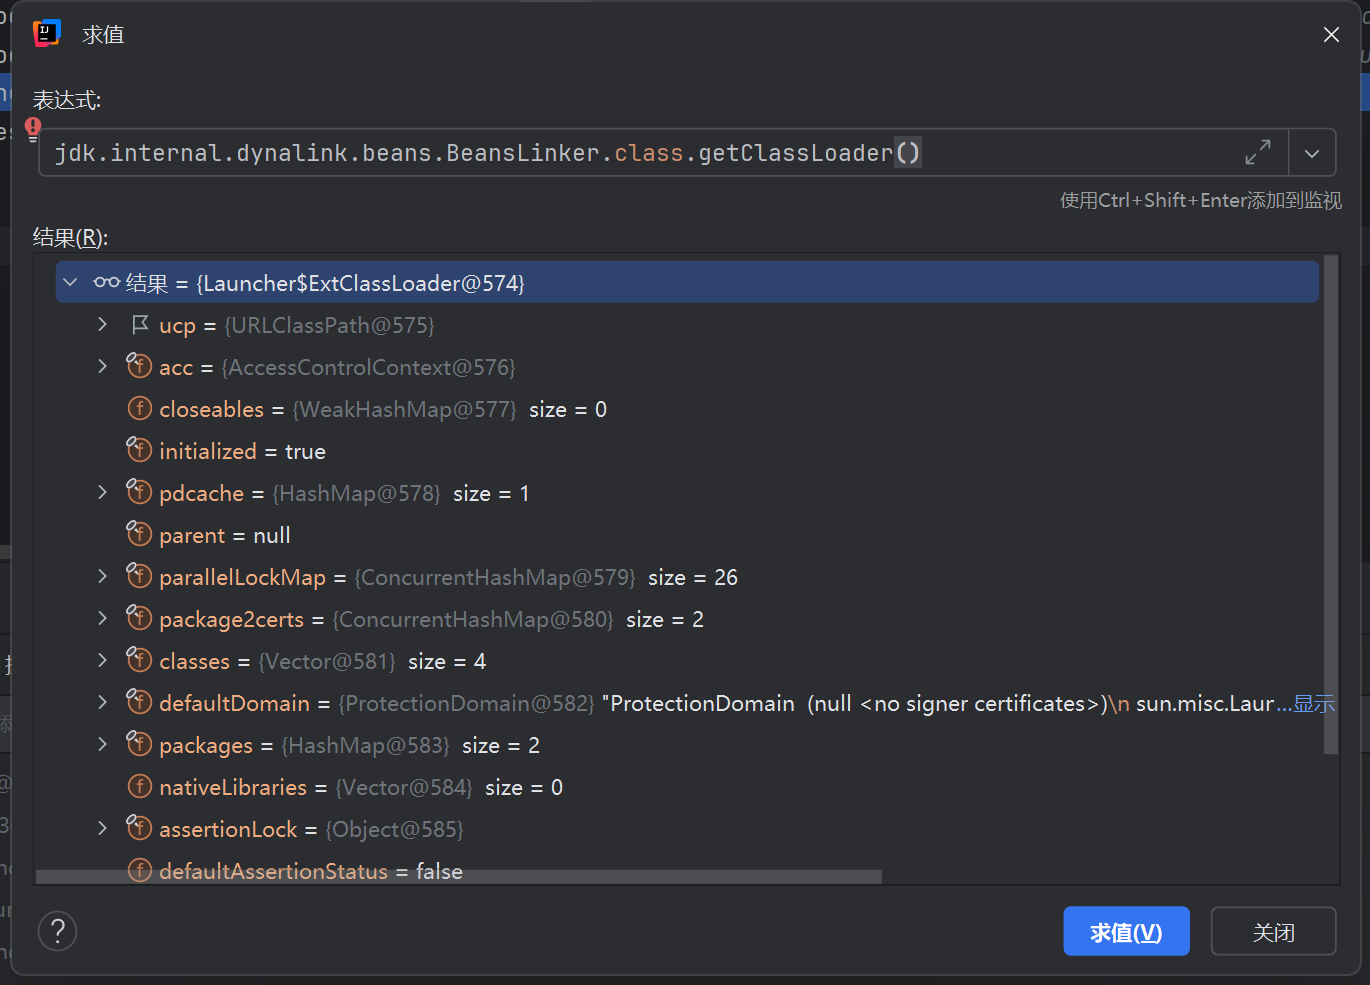Click the field icon beside initialized
Screen dimensions: 1370x985
click(x=140, y=451)
